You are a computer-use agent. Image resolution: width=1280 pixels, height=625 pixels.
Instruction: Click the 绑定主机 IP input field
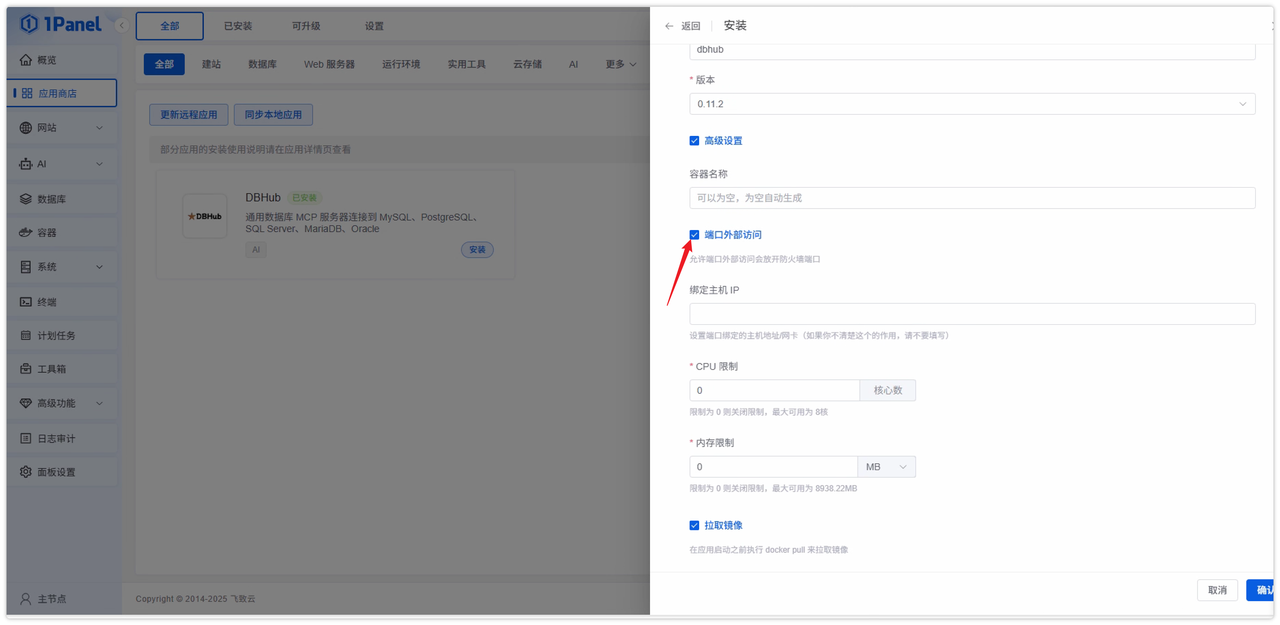971,313
